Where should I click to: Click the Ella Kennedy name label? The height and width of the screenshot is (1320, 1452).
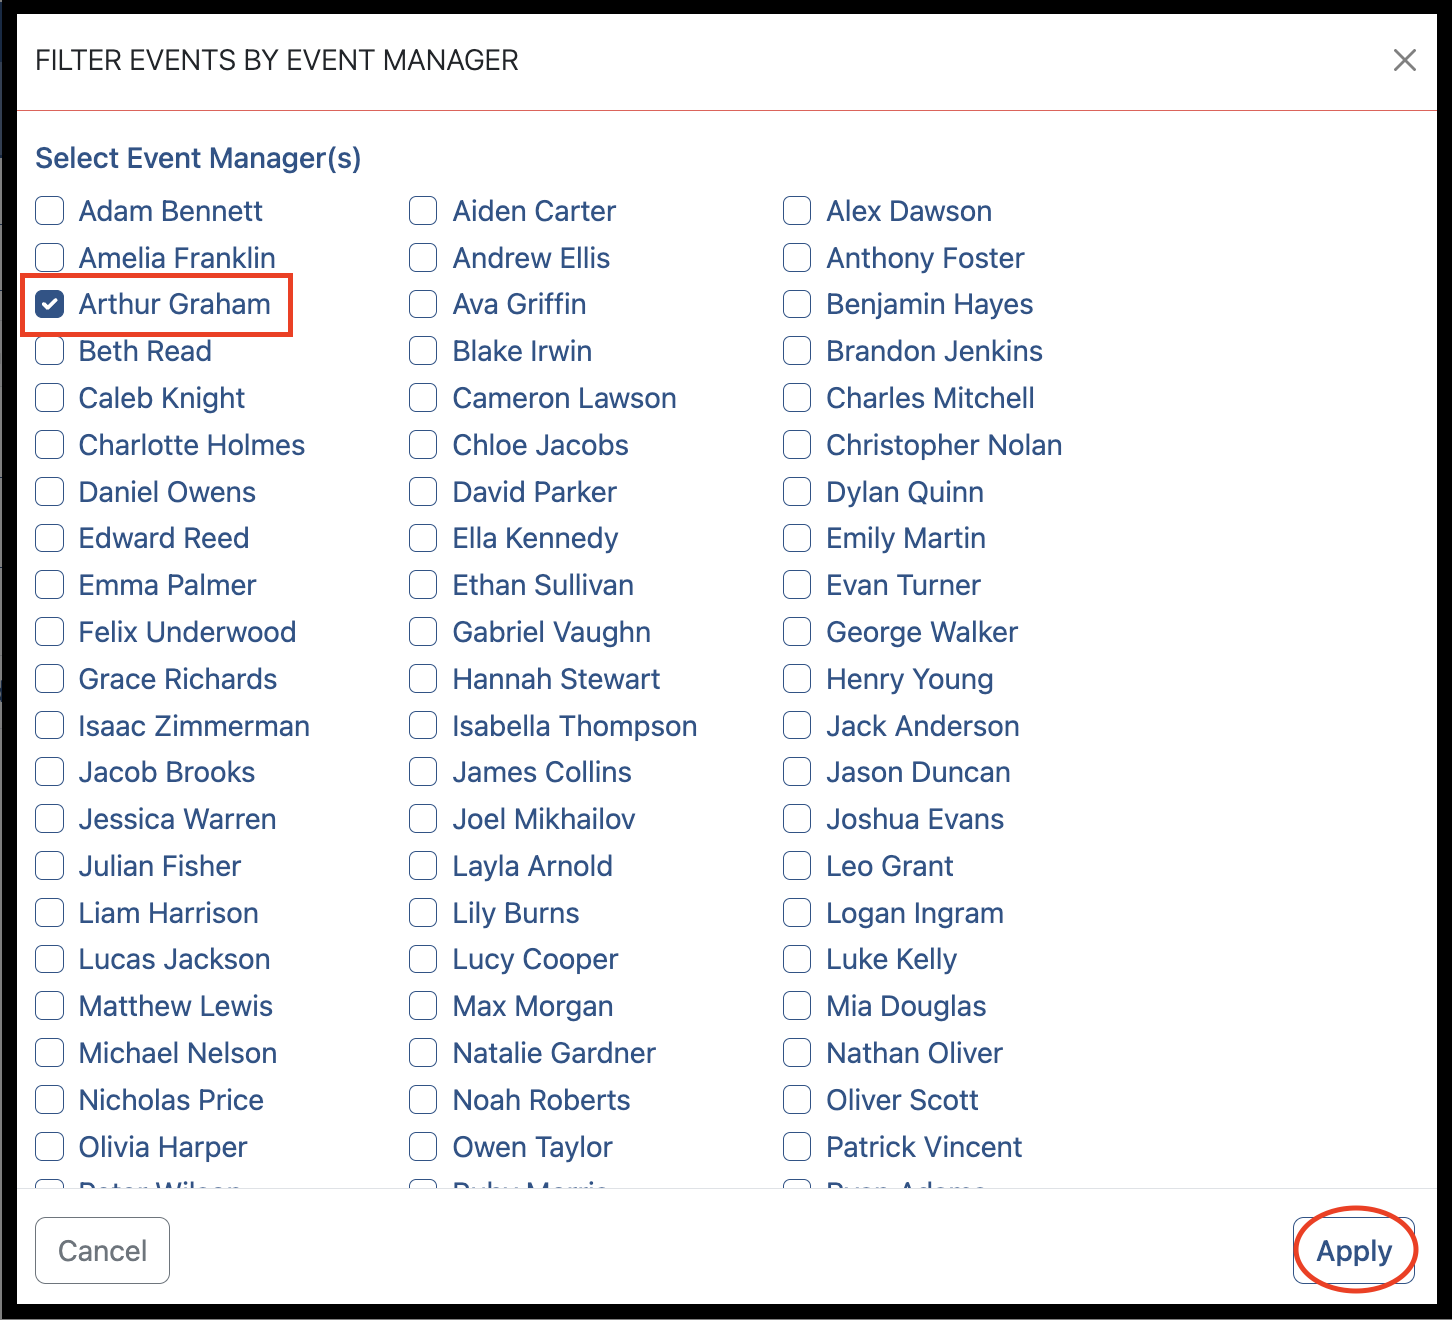(535, 539)
